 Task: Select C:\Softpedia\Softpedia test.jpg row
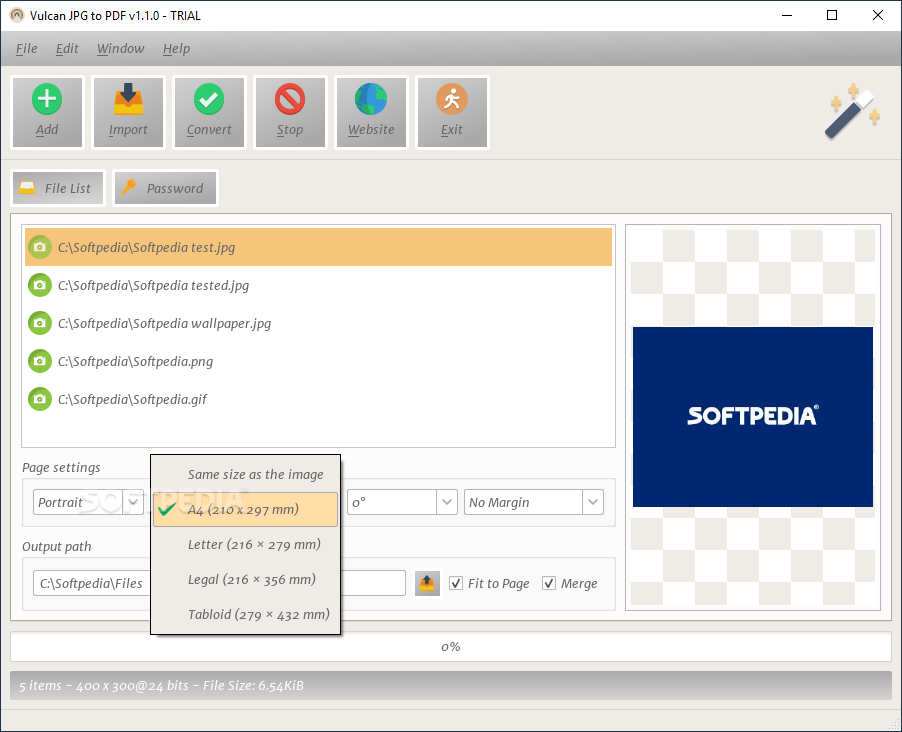click(x=318, y=247)
